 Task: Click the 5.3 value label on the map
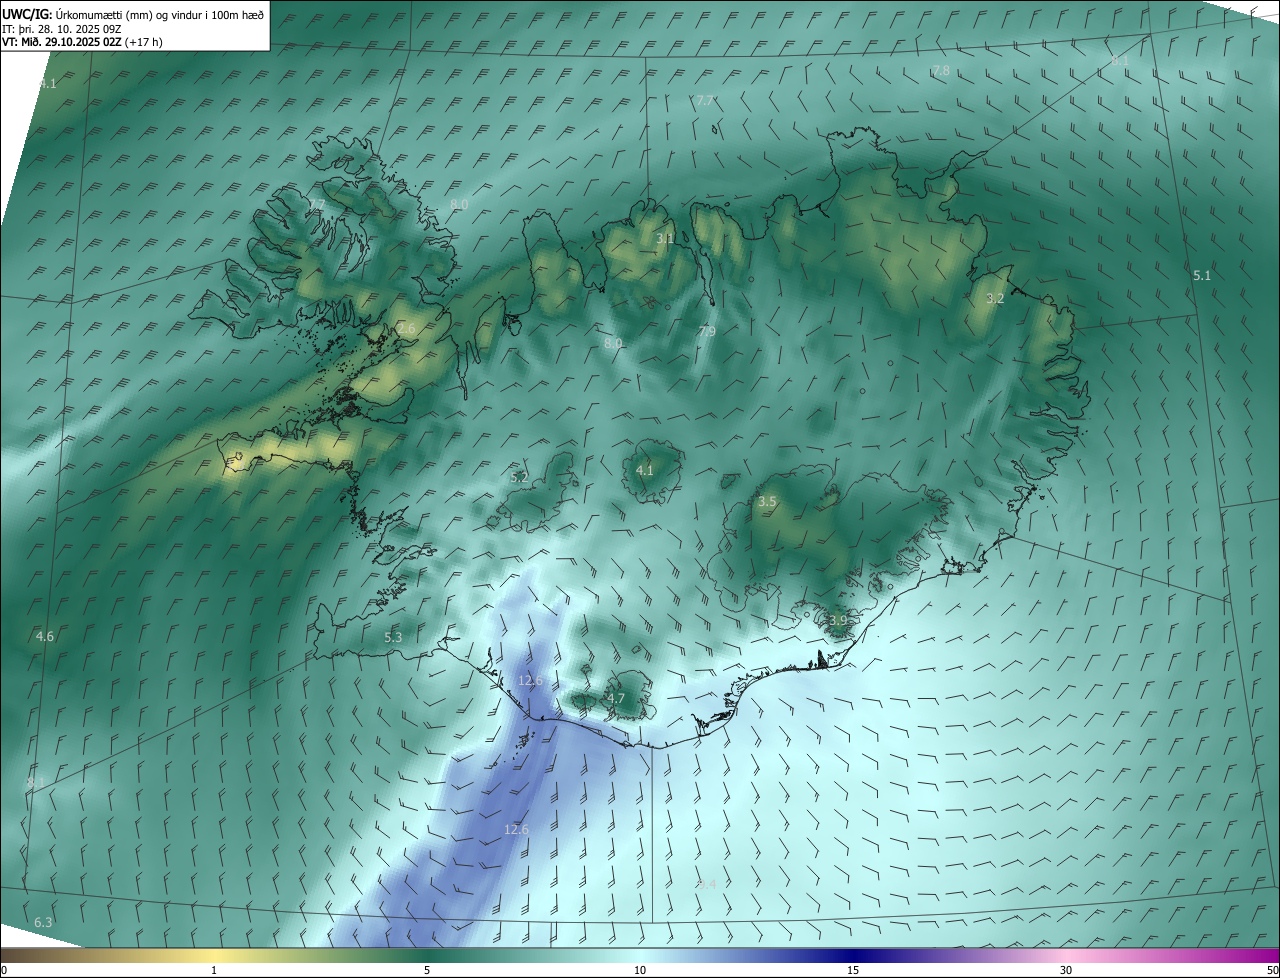[x=393, y=637]
